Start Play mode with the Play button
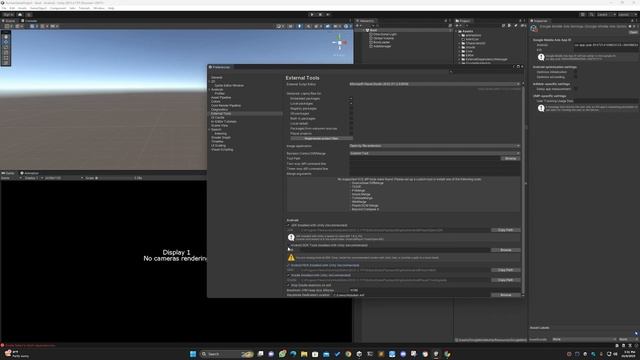Viewport: 640px width, 360px height. pyautogui.click(x=312, y=14)
